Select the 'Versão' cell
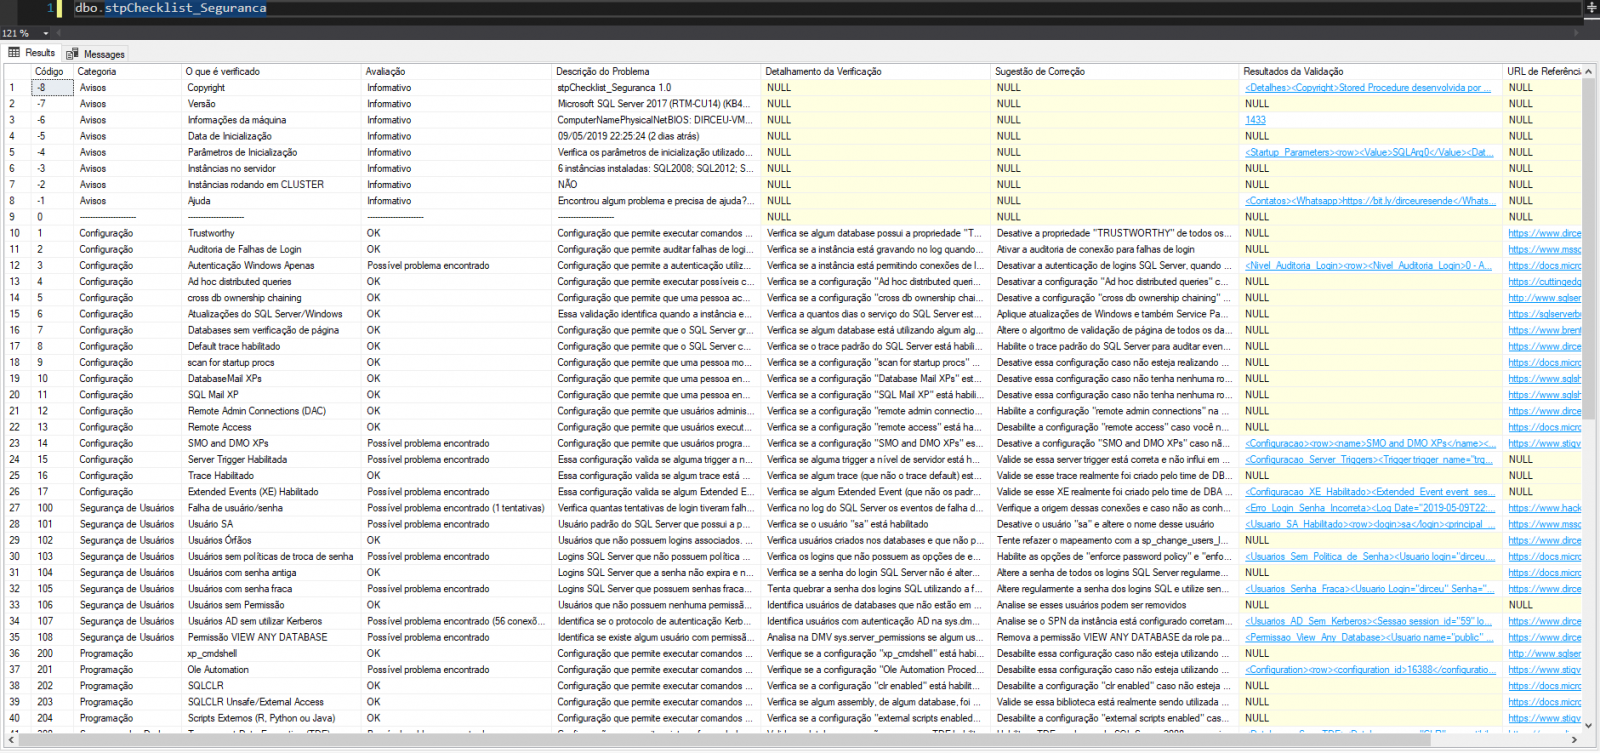1600x753 pixels. [271, 104]
